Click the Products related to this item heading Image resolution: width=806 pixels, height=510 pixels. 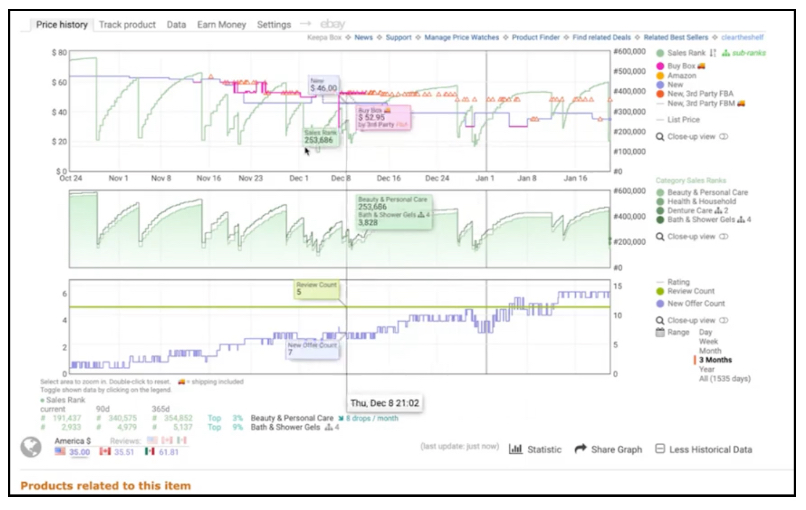105,486
